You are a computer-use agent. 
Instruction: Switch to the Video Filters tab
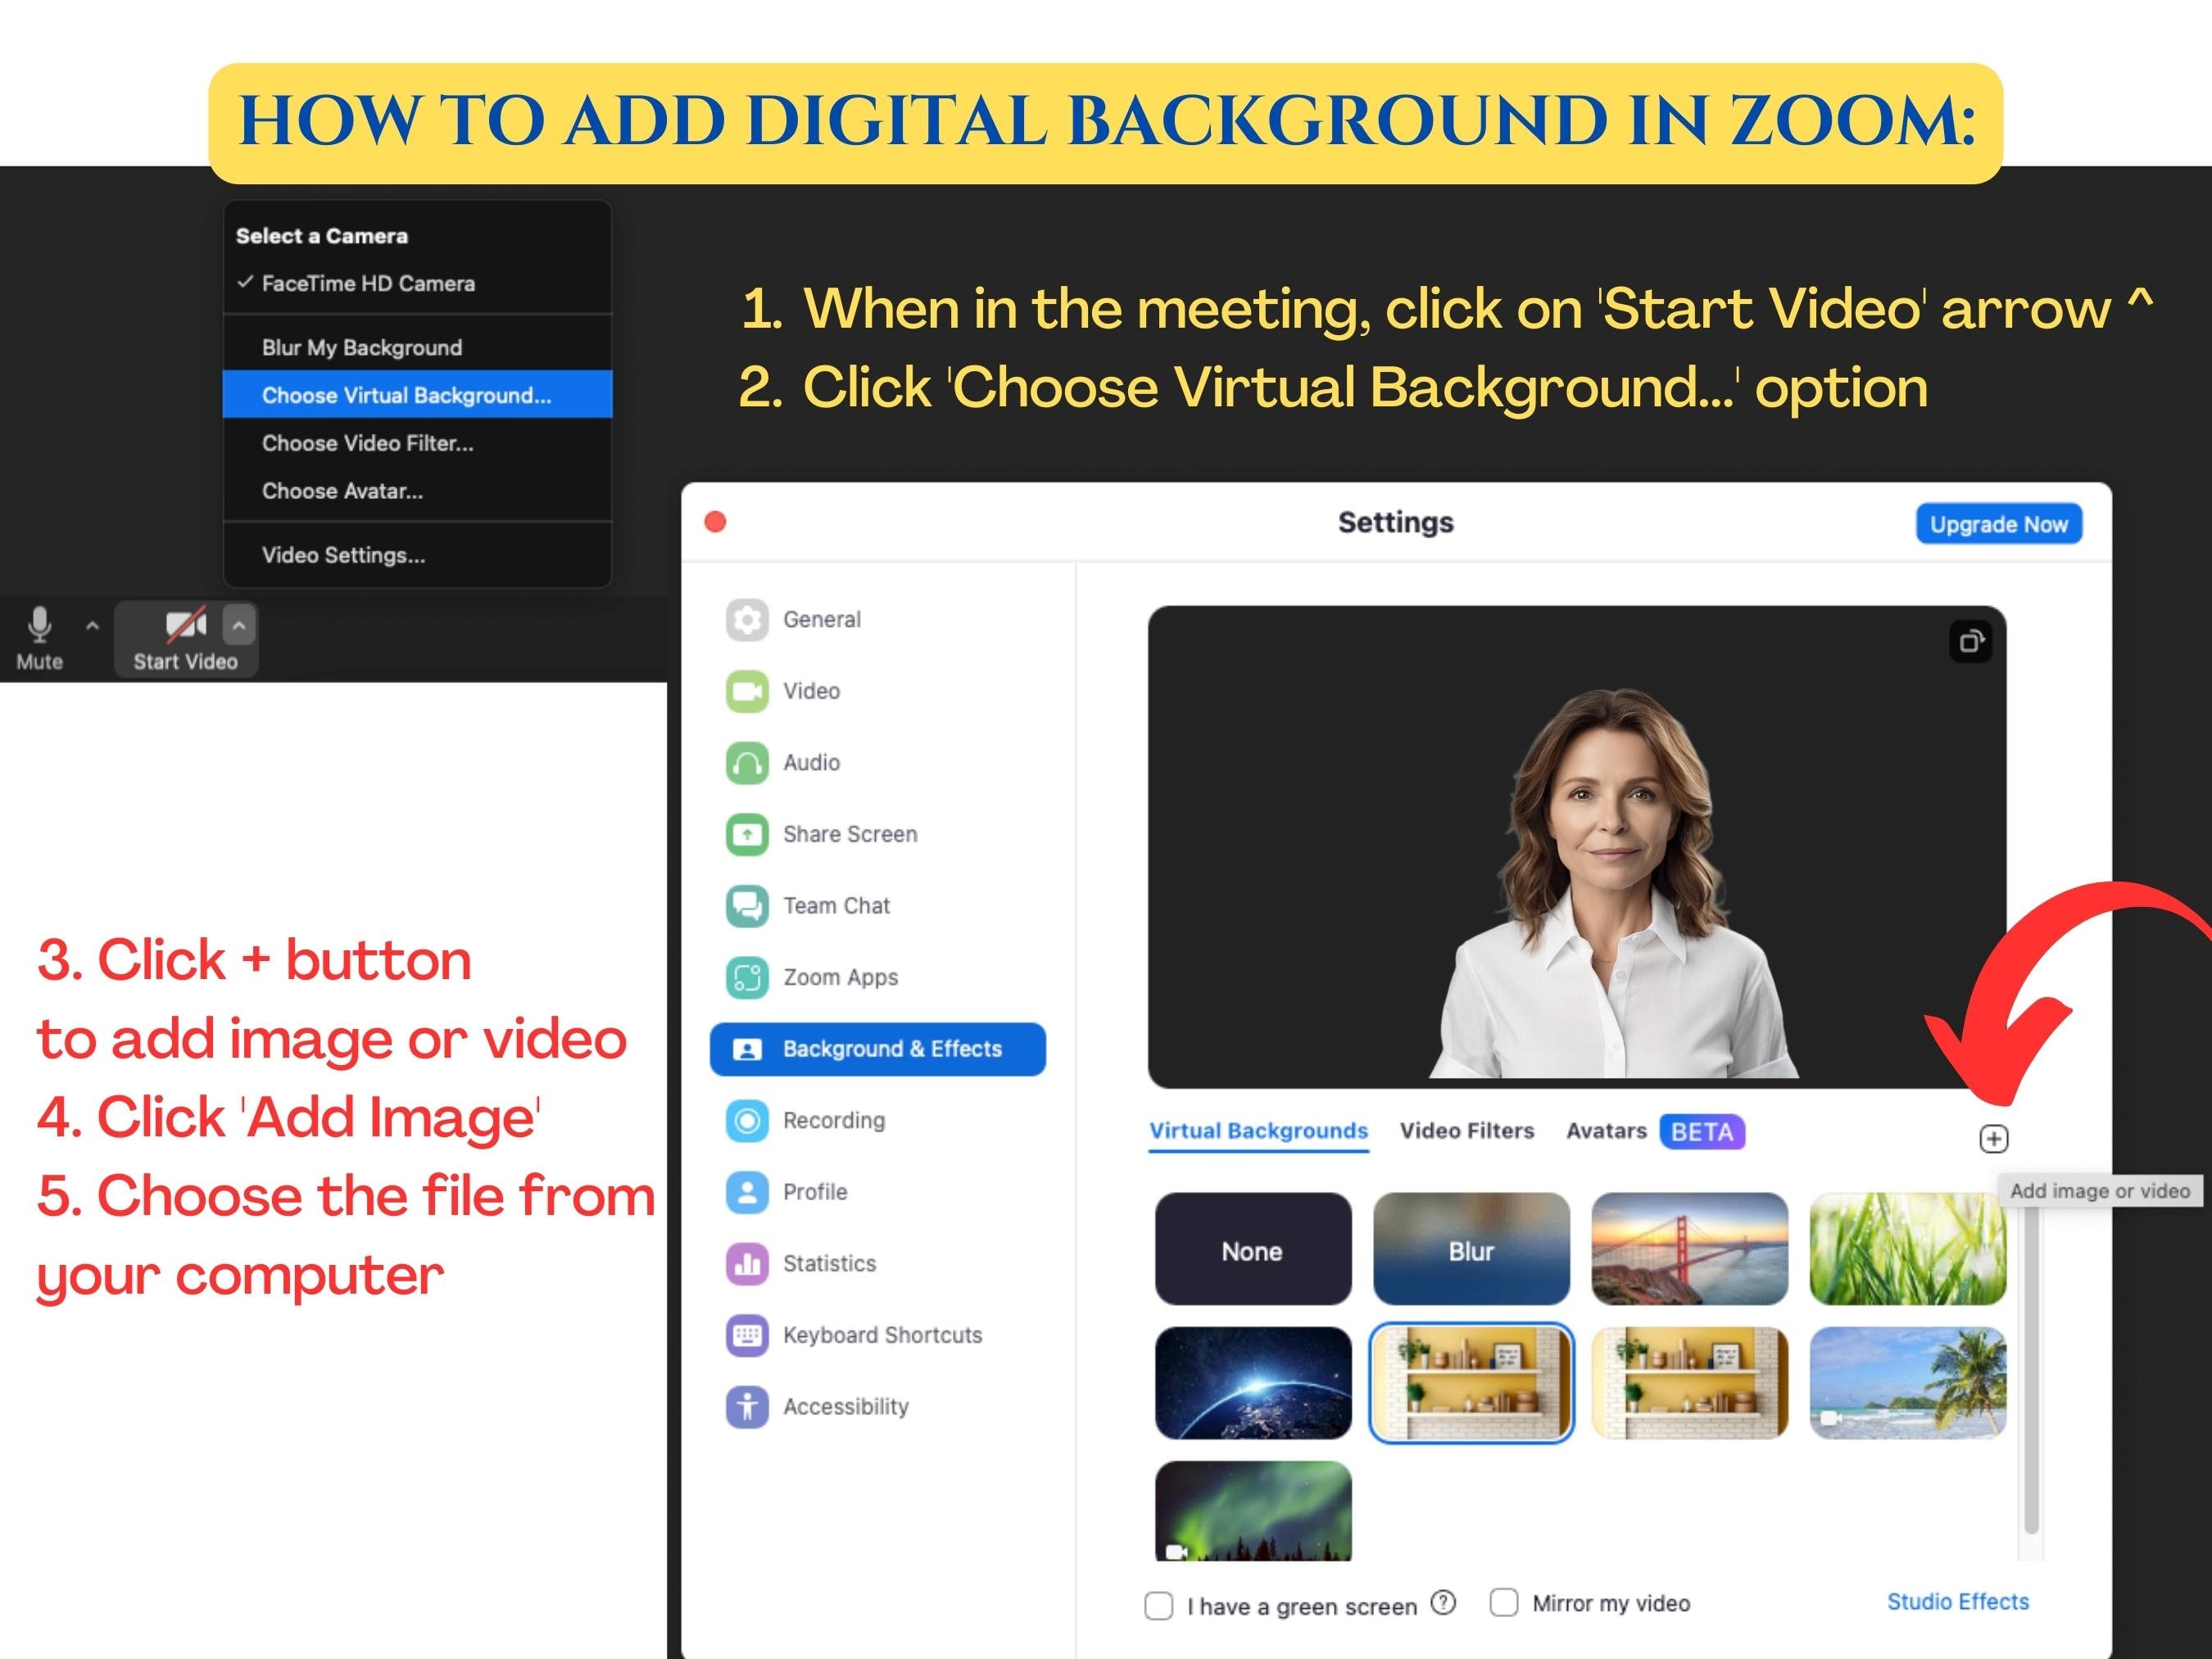(1466, 1130)
